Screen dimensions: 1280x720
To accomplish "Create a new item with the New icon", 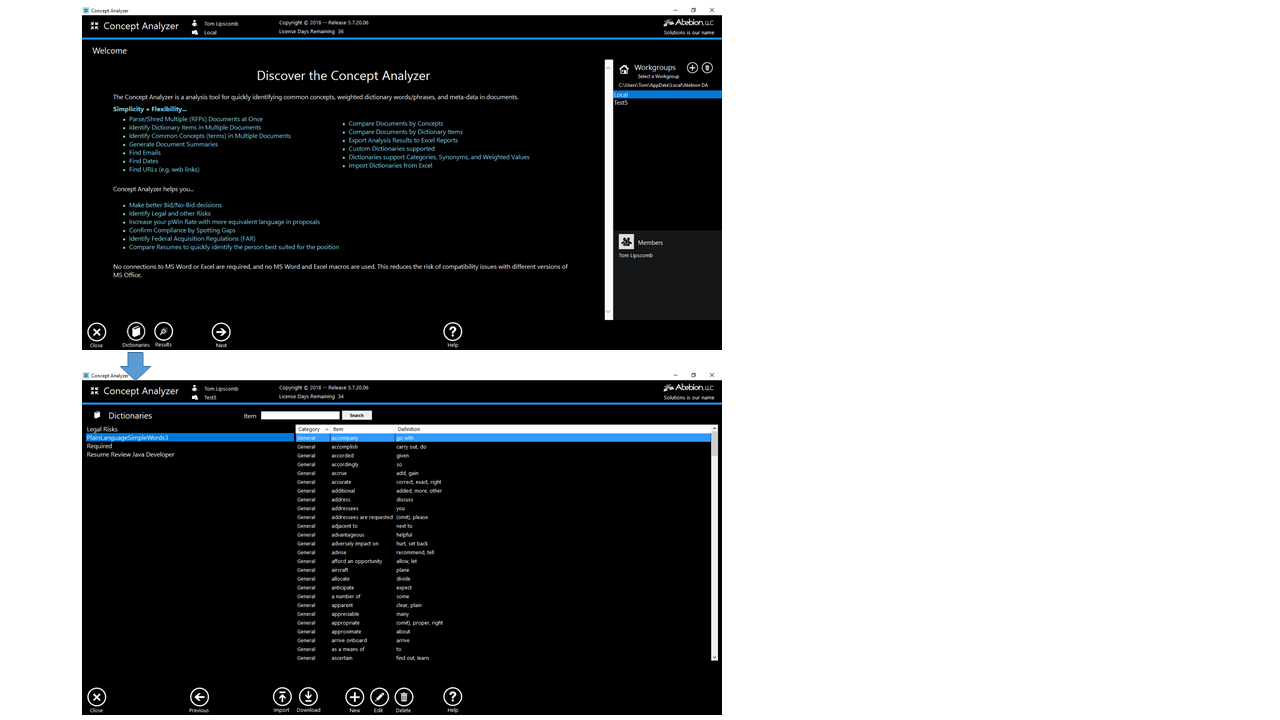I will click(354, 697).
